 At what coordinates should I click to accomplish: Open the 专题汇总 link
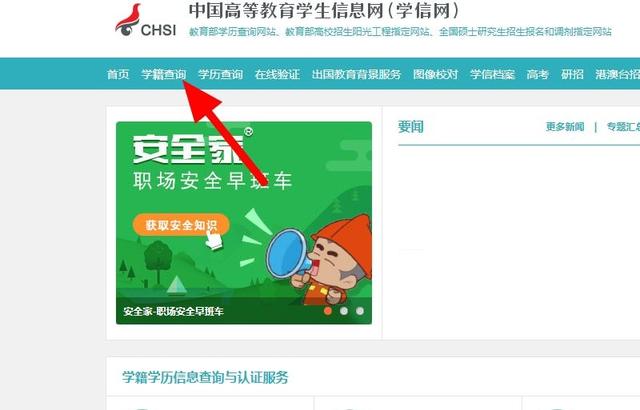coord(623,127)
